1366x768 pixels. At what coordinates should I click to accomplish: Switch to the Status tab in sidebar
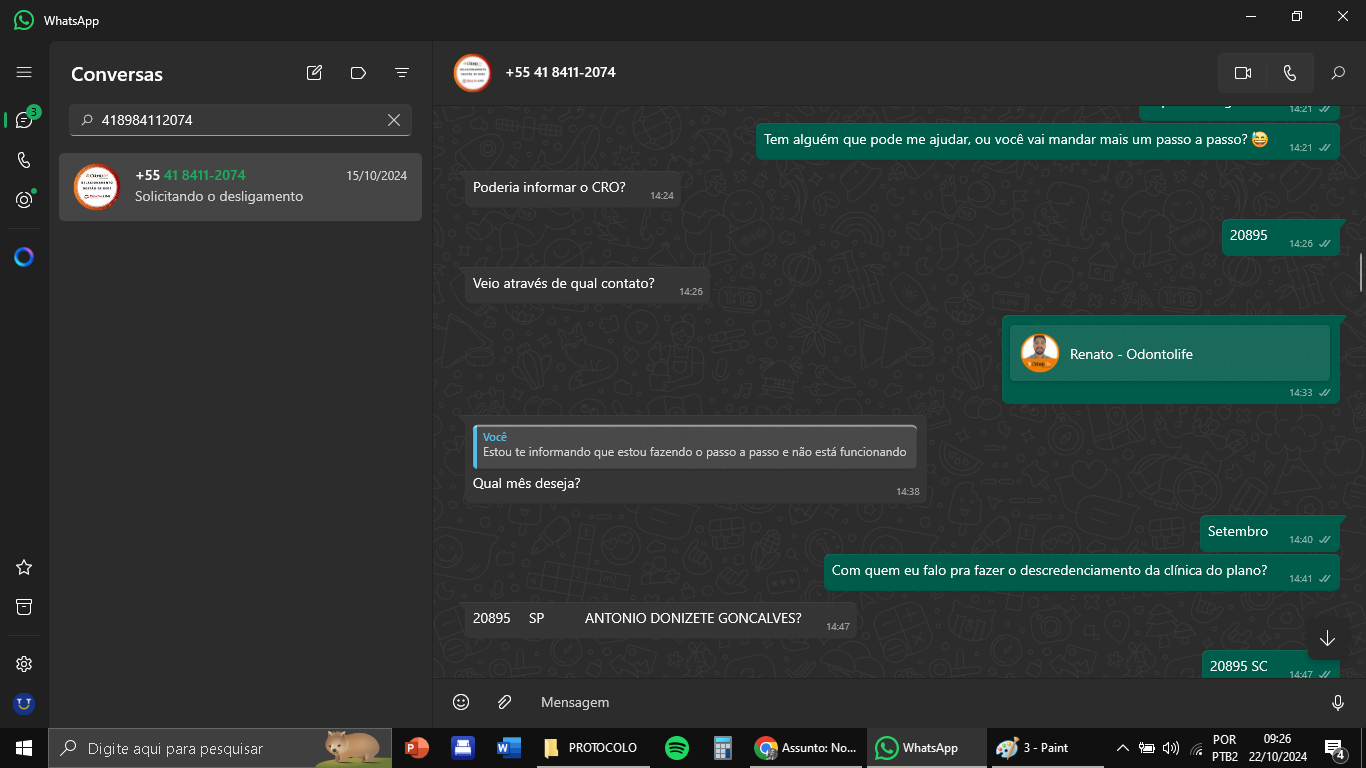(x=24, y=200)
